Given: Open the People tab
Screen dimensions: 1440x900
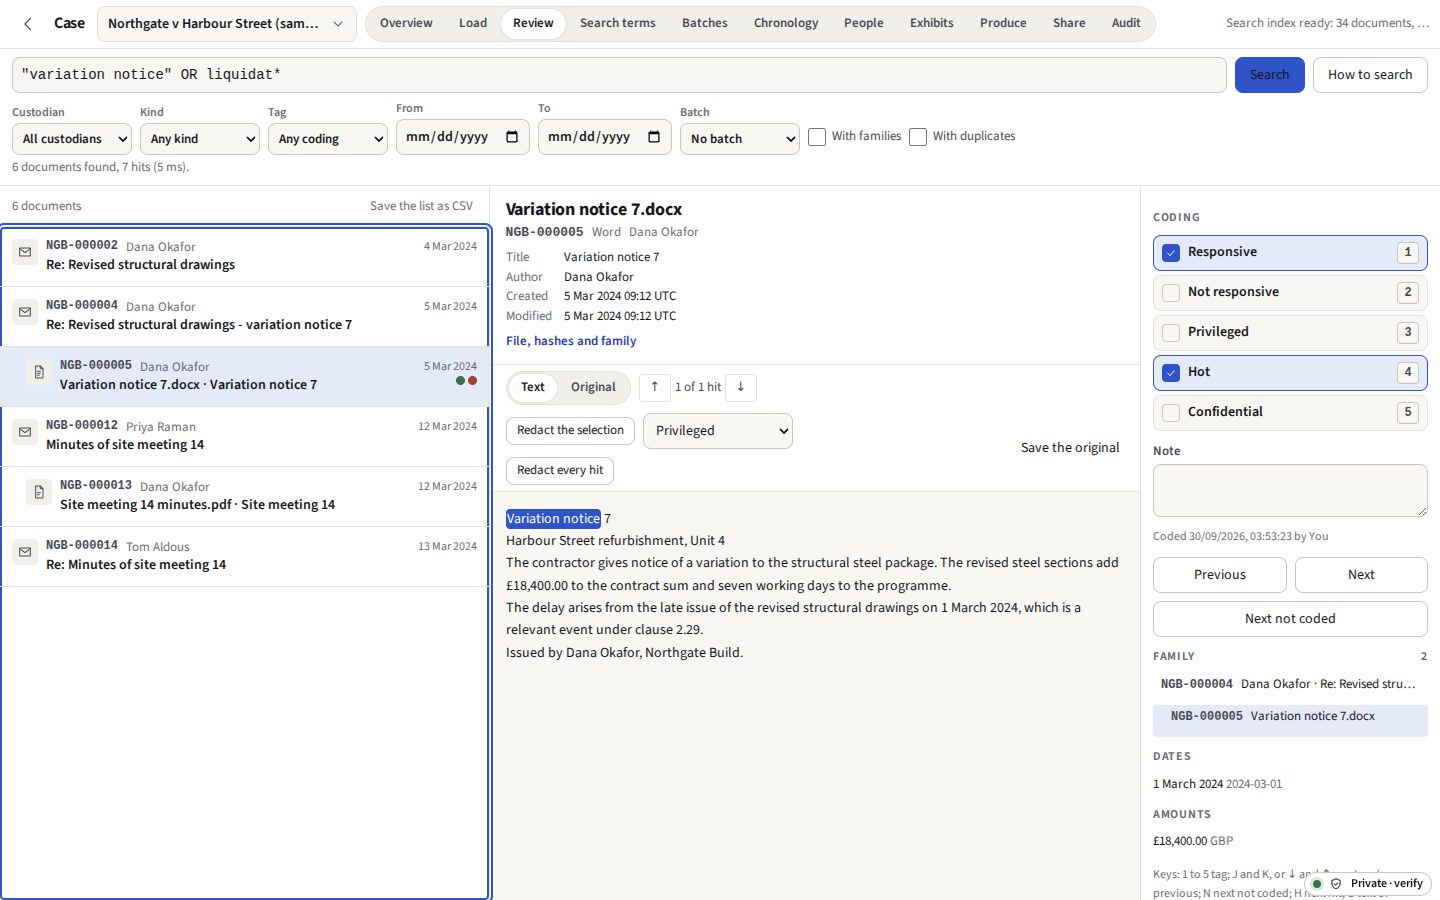Looking at the screenshot, I should coord(864,23).
